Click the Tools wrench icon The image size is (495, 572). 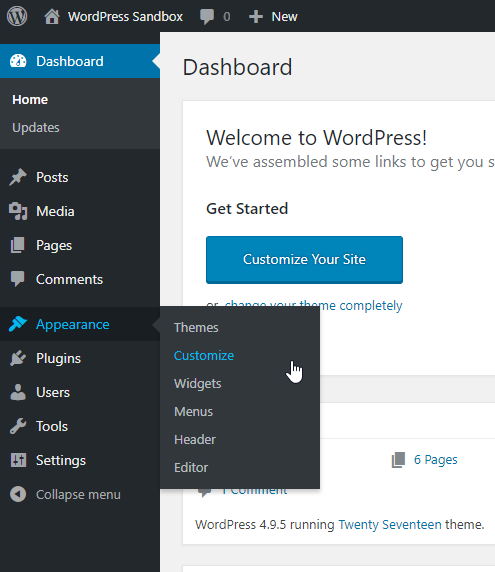point(18,426)
